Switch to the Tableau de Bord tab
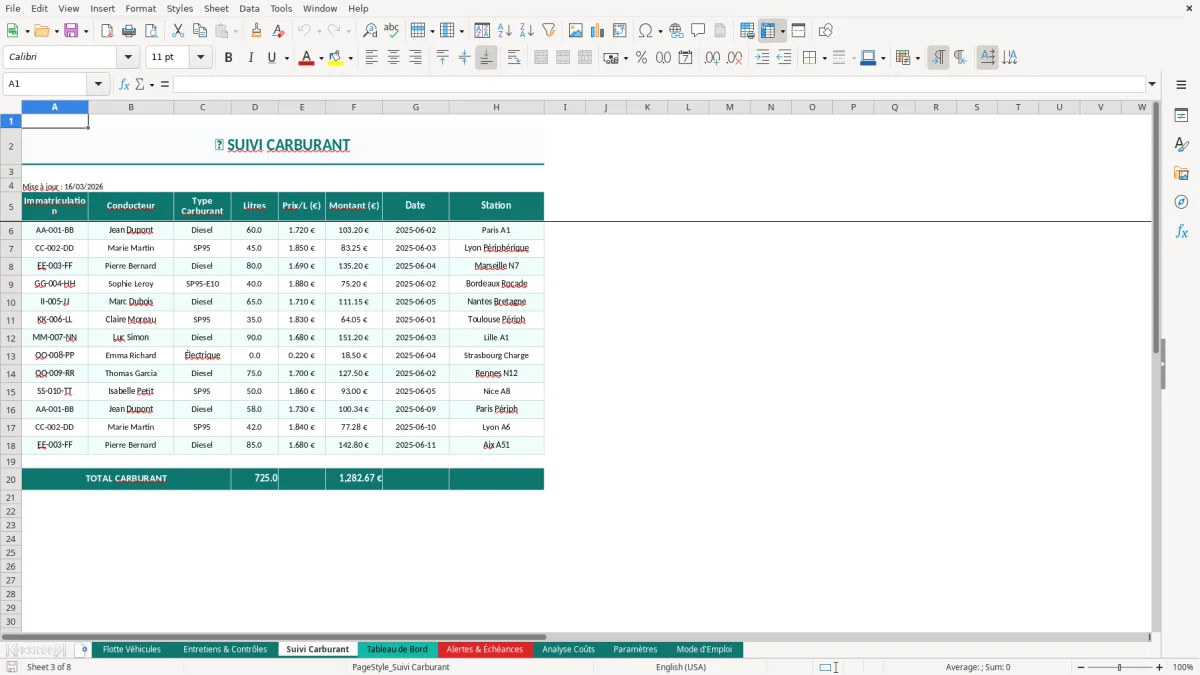The height and width of the screenshot is (675, 1200). [x=397, y=649]
